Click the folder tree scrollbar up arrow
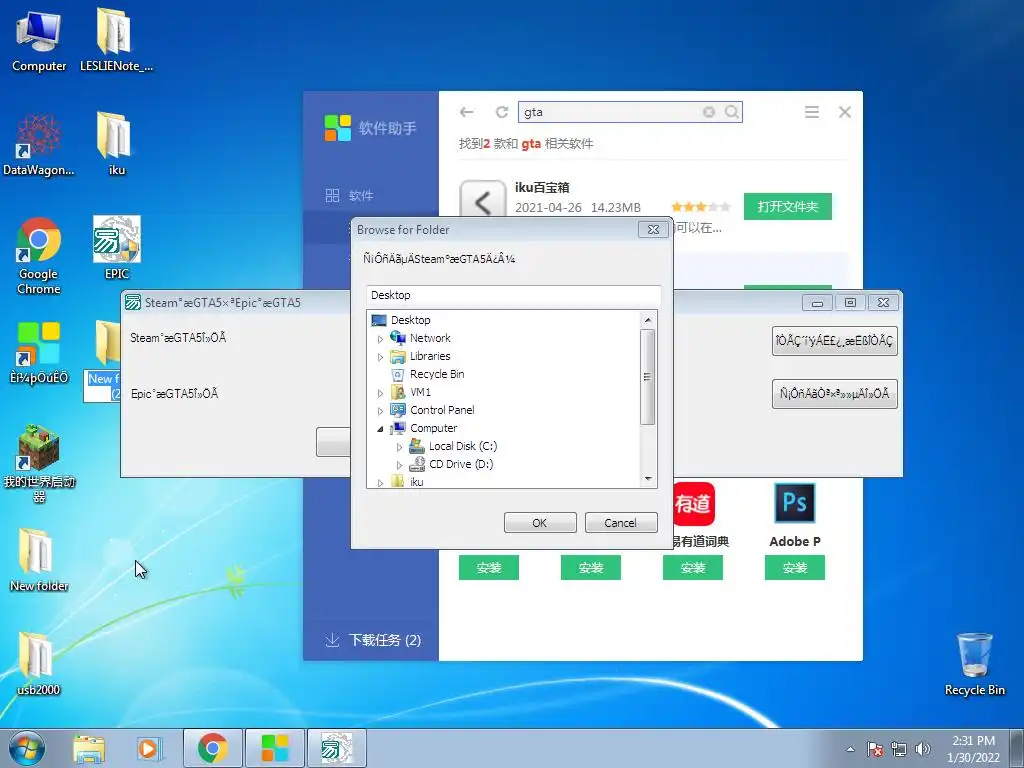The width and height of the screenshot is (1024, 768). 648,320
